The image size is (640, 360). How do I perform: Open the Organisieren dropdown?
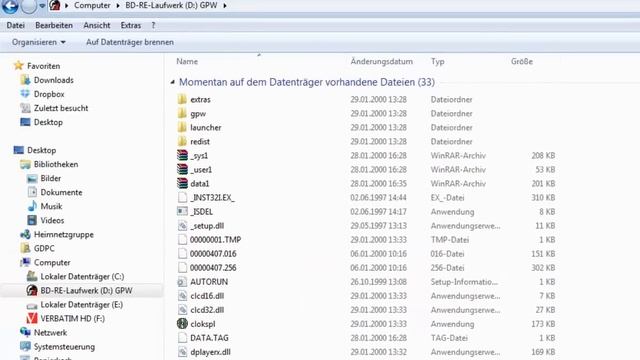click(x=38, y=42)
